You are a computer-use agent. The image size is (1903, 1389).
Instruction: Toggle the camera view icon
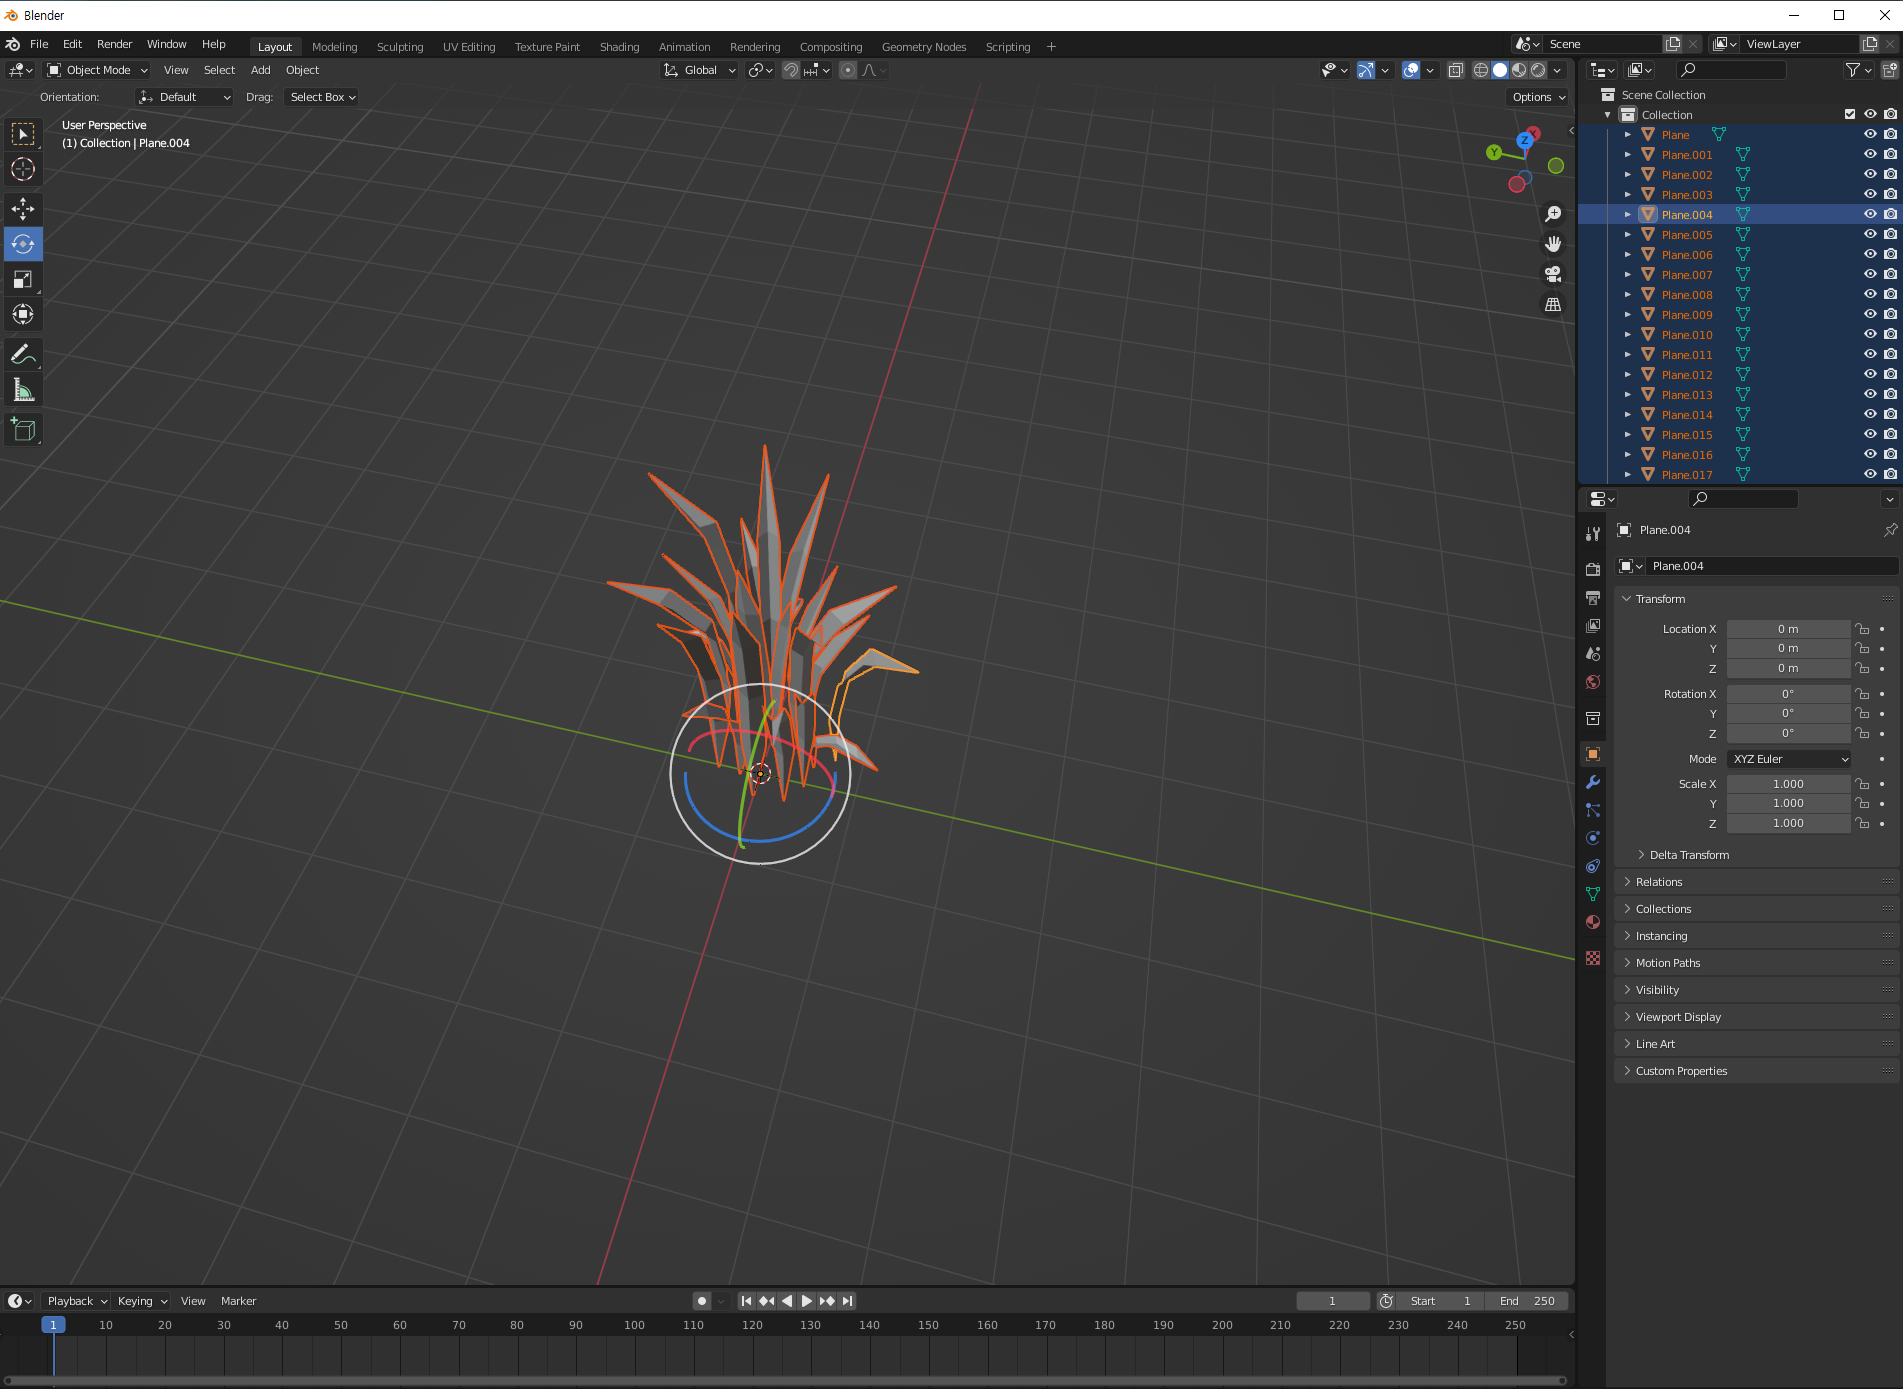click(1553, 274)
